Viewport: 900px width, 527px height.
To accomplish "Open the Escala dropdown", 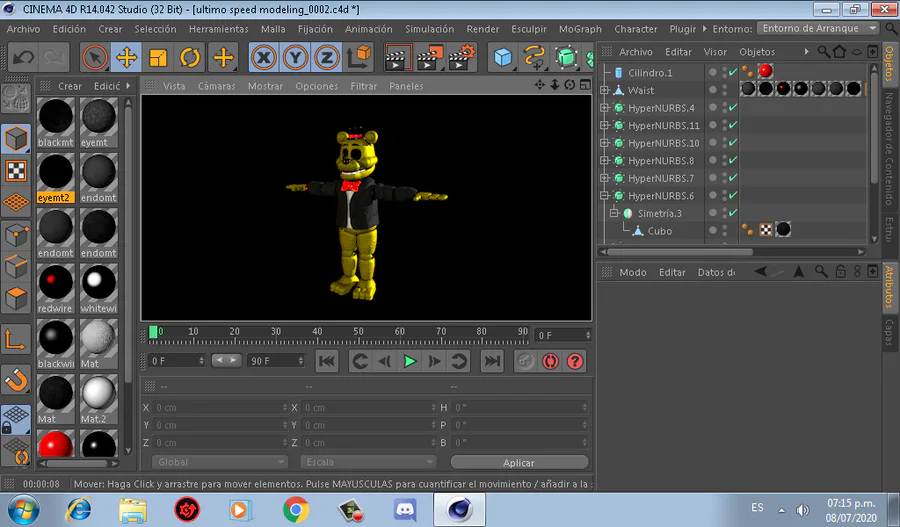I will (x=368, y=462).
